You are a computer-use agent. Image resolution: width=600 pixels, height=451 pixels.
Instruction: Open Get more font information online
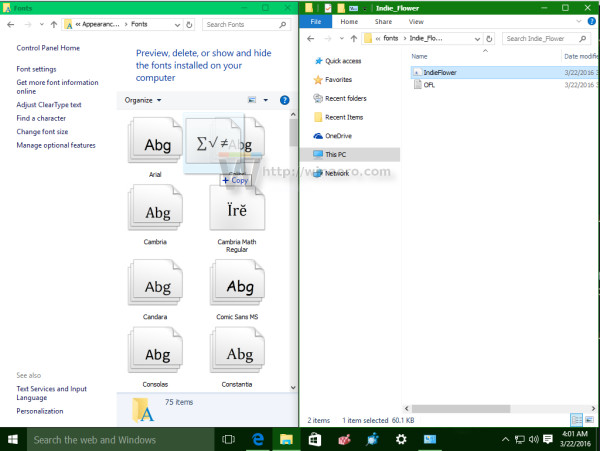[x=57, y=87]
